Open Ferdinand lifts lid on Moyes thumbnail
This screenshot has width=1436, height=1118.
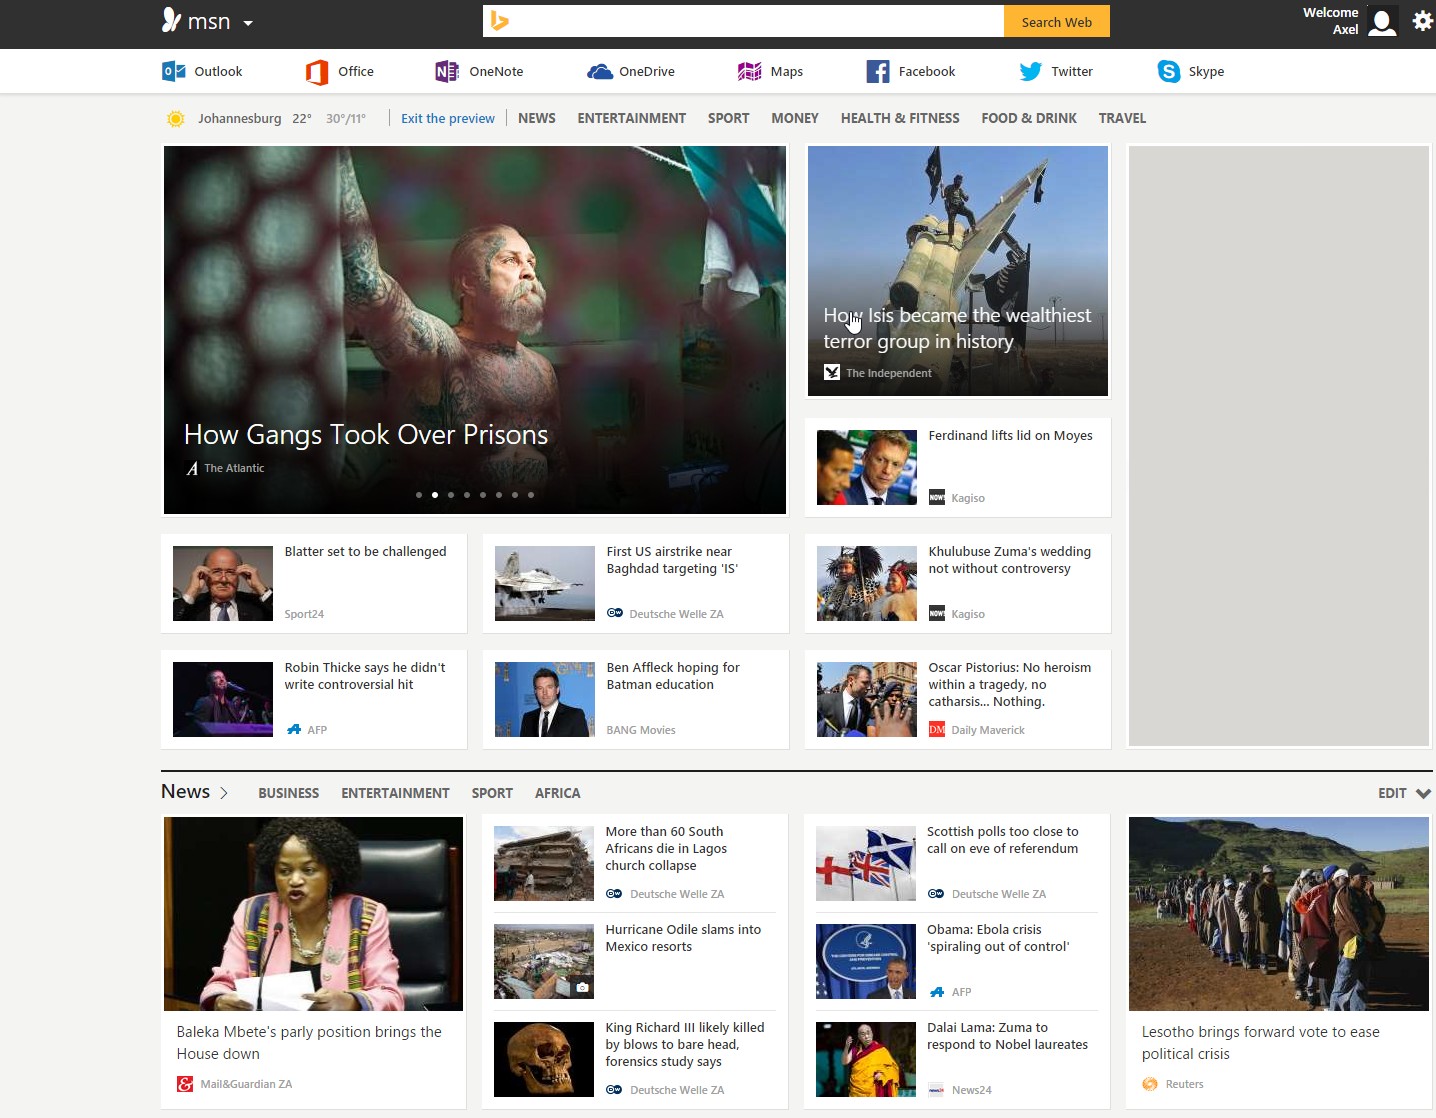867,467
